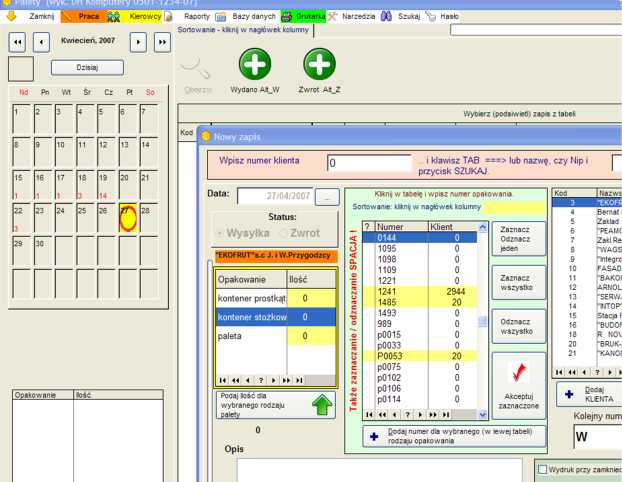The image size is (622, 482).
Task: Toggle the Wydruk przy zamknięciu checkbox
Action: pos(542,470)
